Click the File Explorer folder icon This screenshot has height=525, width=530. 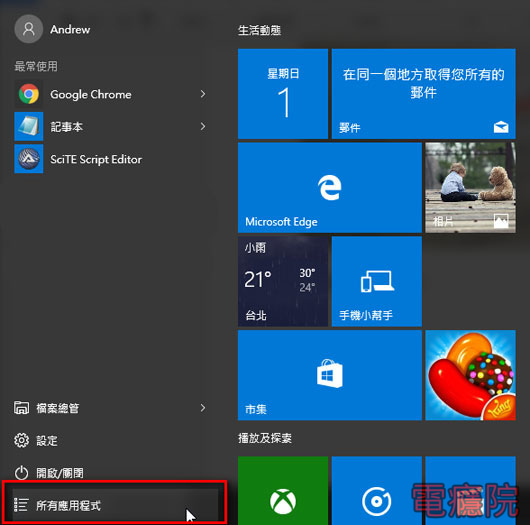(21, 408)
